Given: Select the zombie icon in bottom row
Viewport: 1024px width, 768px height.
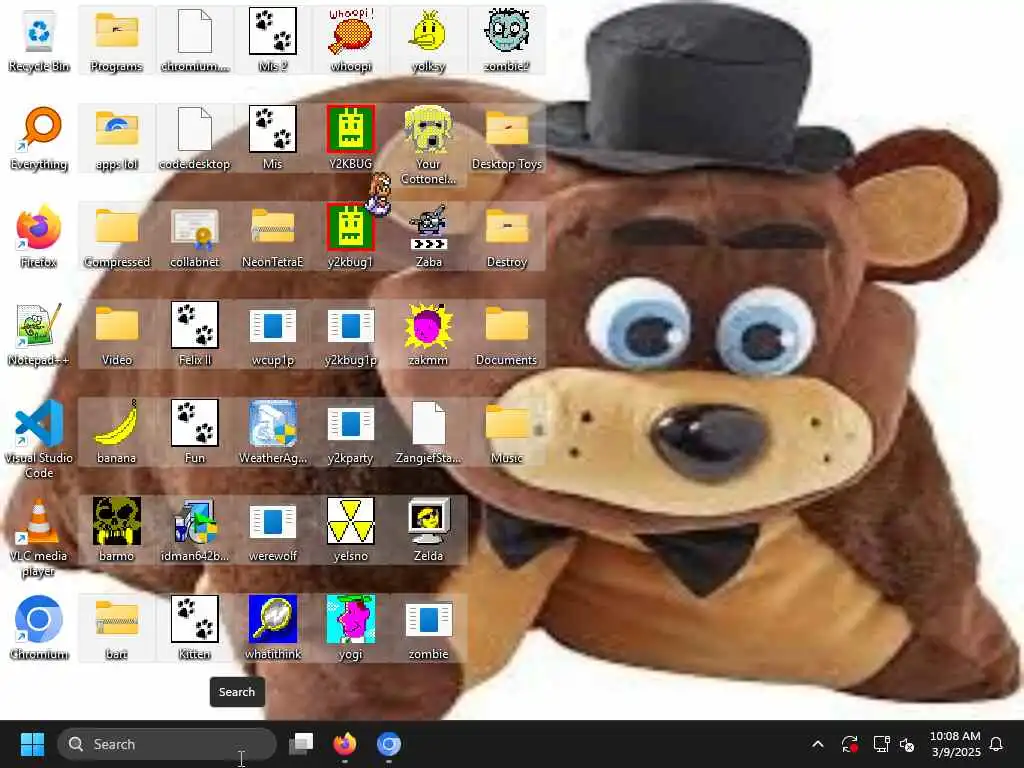Looking at the screenshot, I should (x=428, y=627).
